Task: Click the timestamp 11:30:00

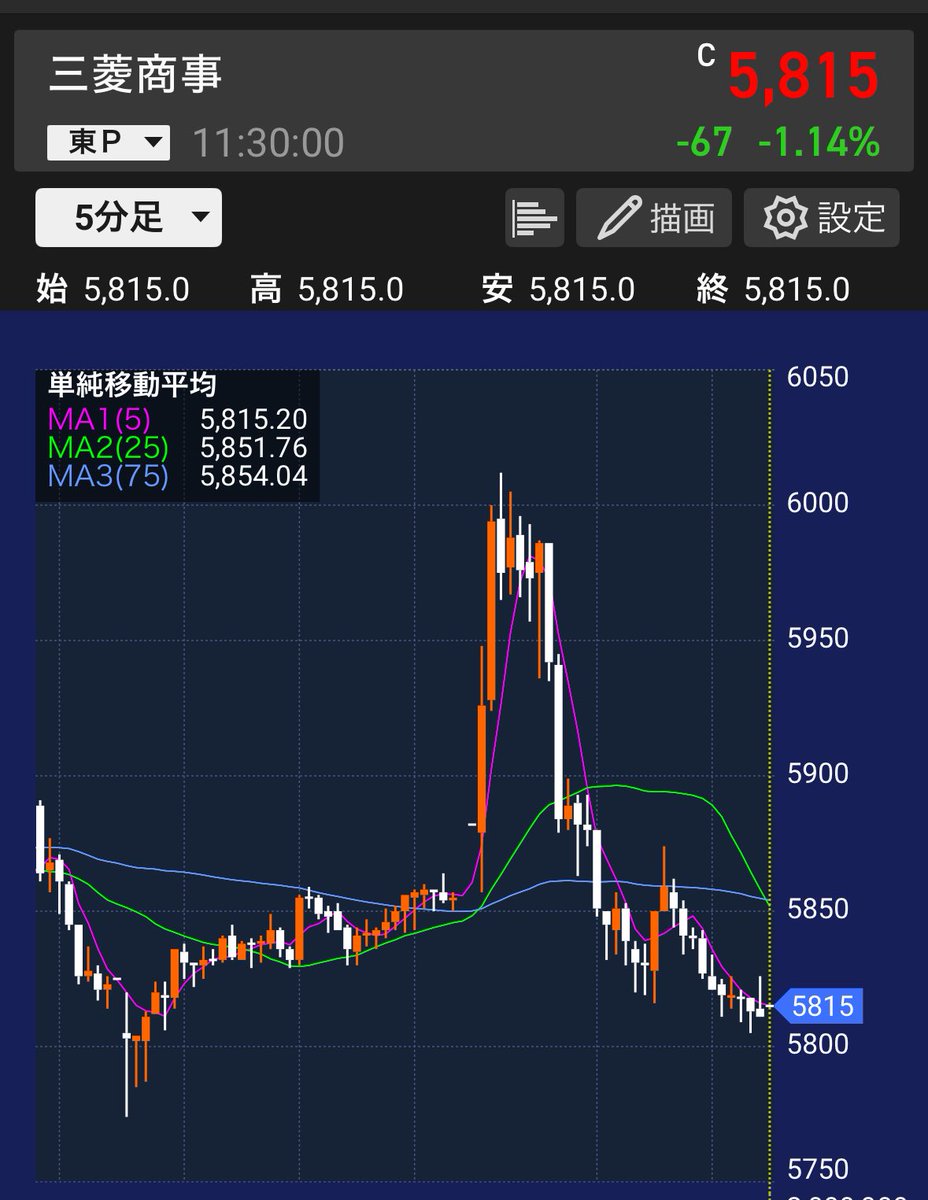Action: coord(268,143)
